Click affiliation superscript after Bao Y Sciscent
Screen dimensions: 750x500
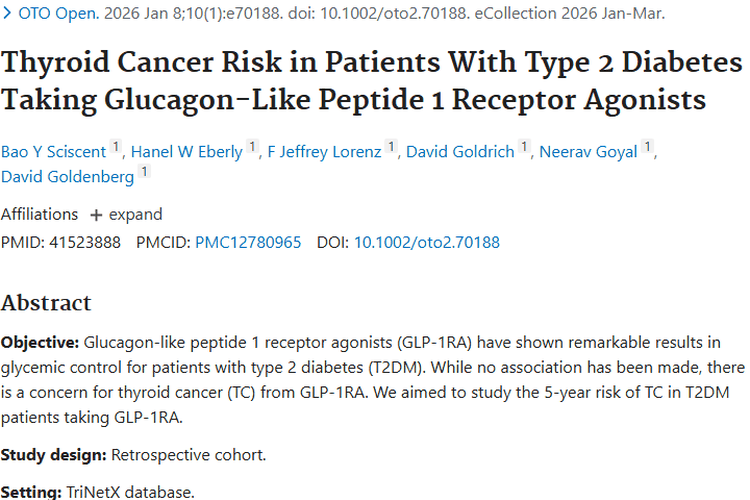point(116,149)
